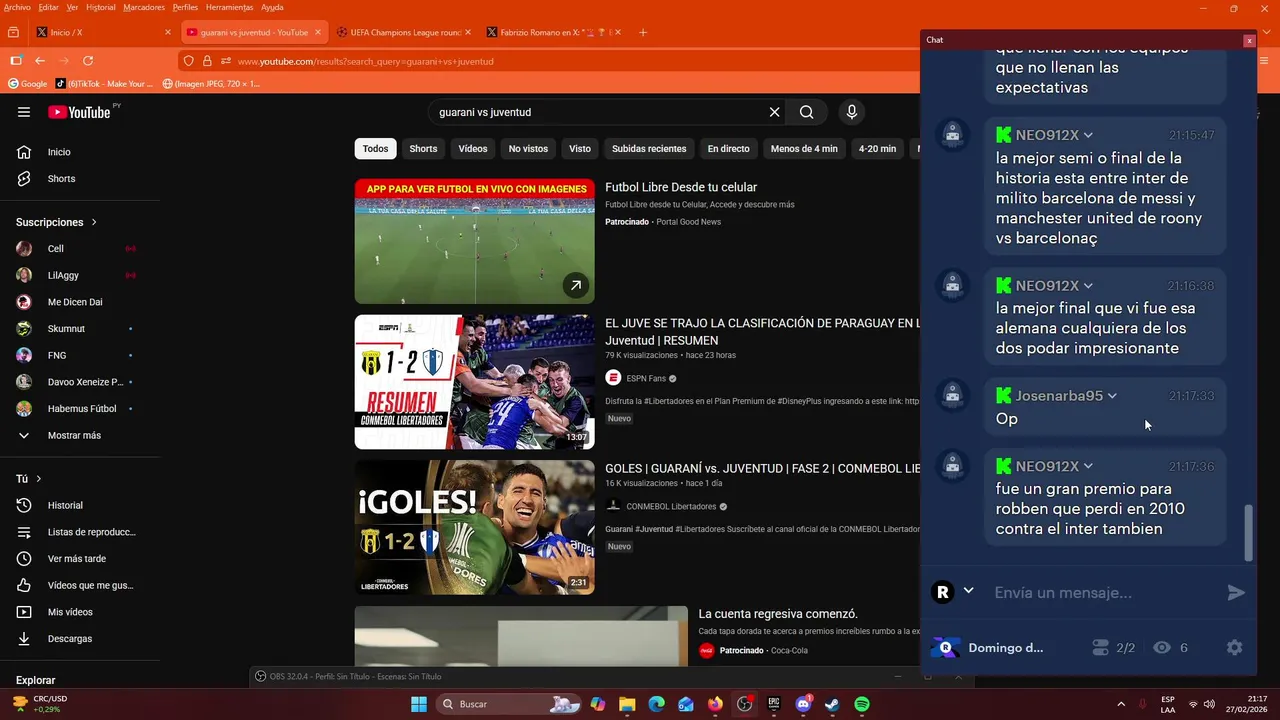Click the site padlock icon
Image resolution: width=1280 pixels, height=720 pixels.
207,61
